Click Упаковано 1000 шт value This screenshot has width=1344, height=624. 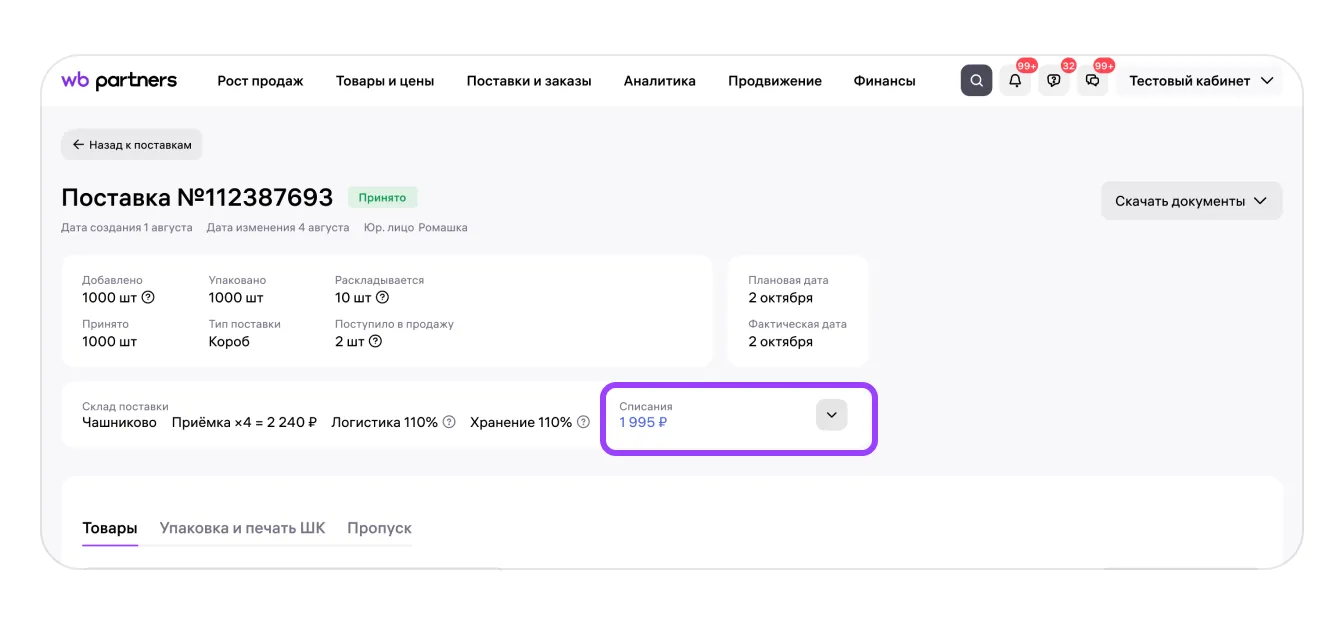236,297
